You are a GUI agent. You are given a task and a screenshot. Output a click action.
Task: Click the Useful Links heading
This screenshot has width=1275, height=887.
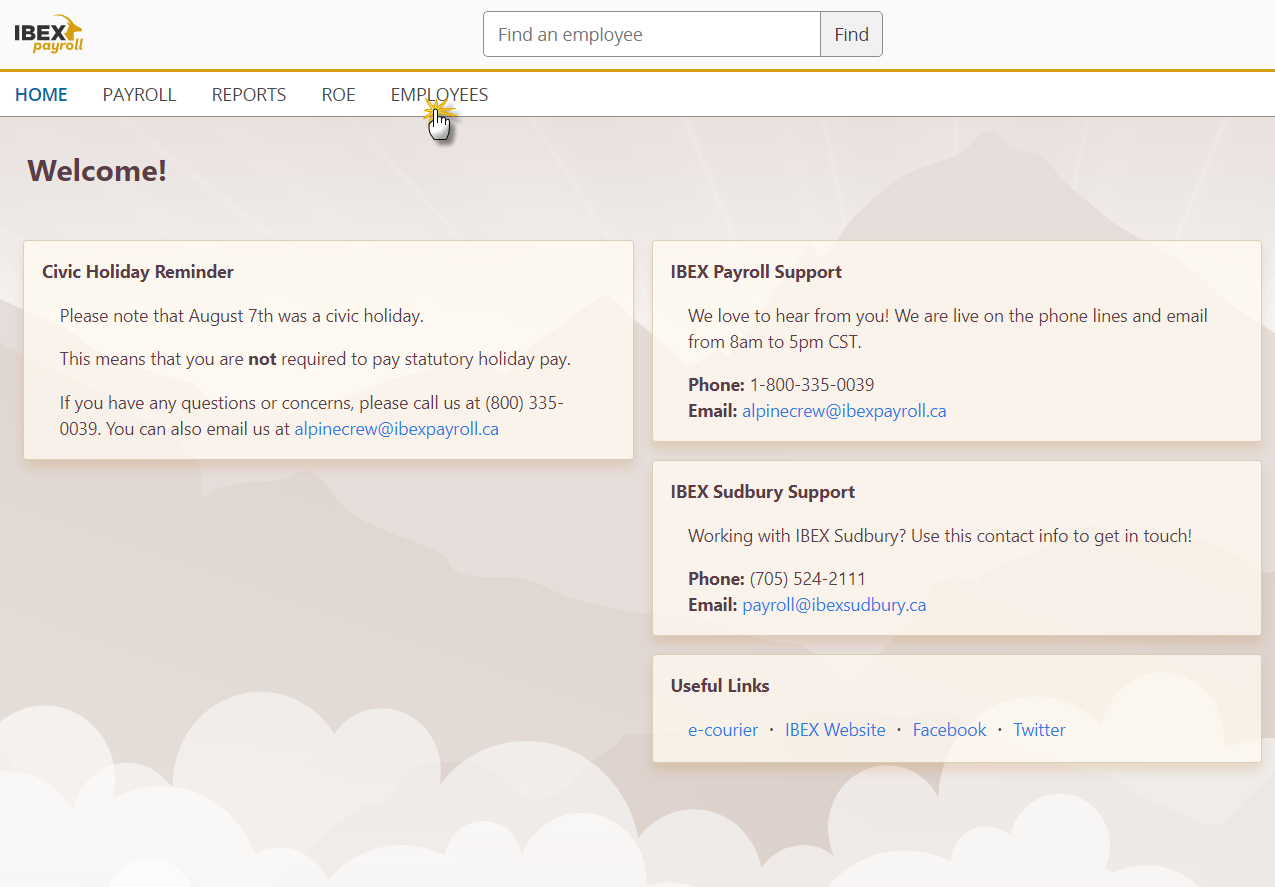pyautogui.click(x=720, y=686)
